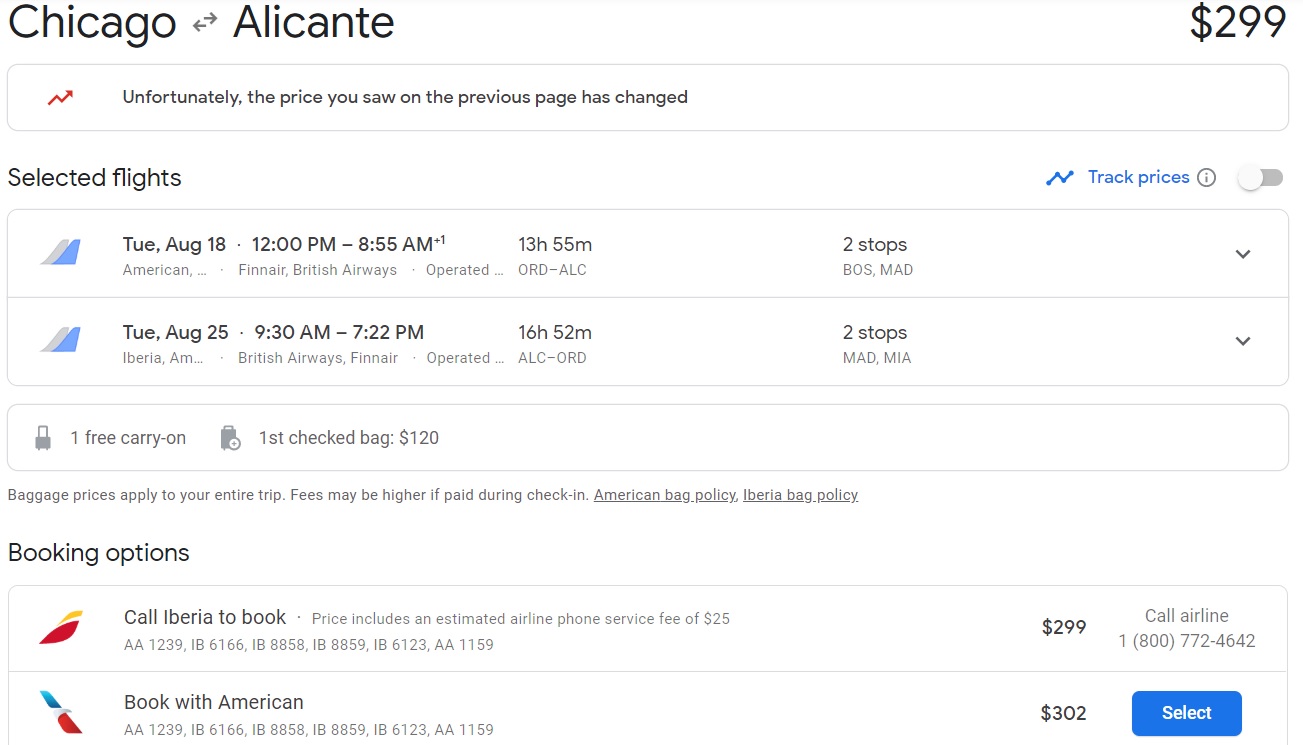Viewport: 1303px width, 745px height.
Task: Click the Track prices label
Action: pos(1138,177)
